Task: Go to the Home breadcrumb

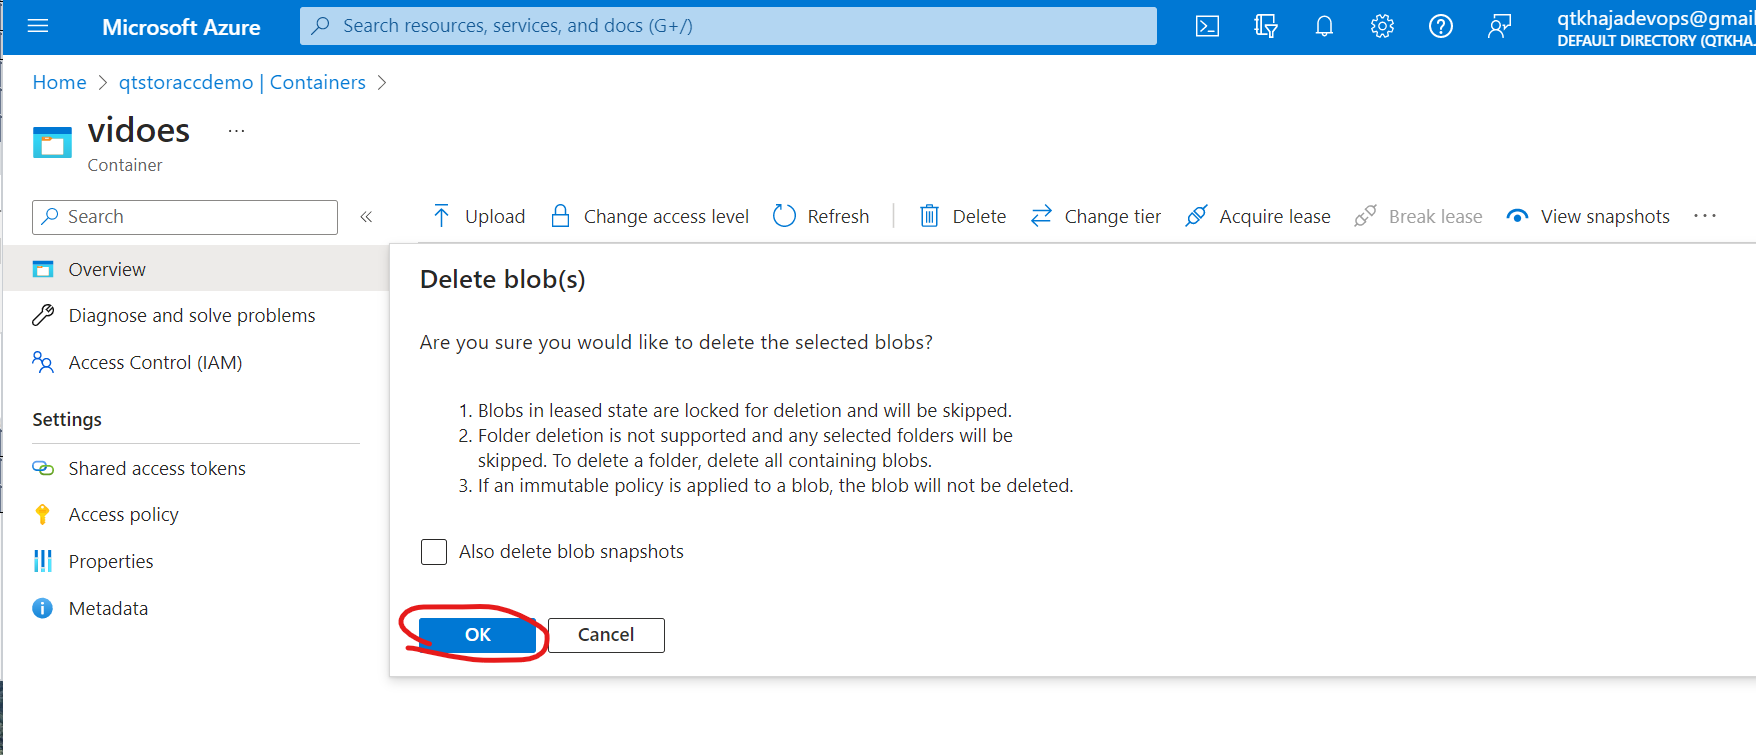Action: coord(59,82)
